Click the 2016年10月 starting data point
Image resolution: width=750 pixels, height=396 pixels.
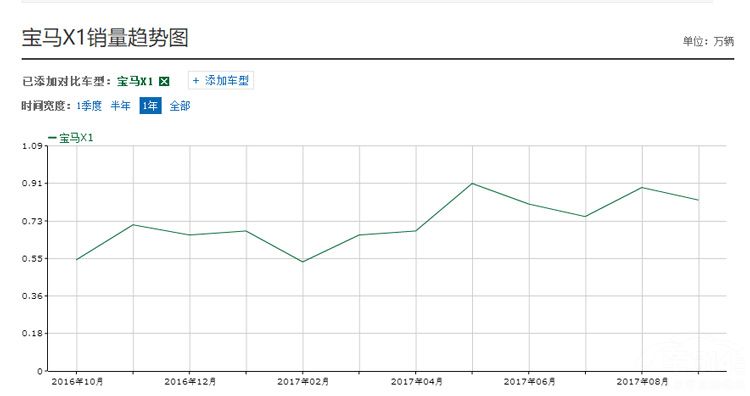coord(77,259)
